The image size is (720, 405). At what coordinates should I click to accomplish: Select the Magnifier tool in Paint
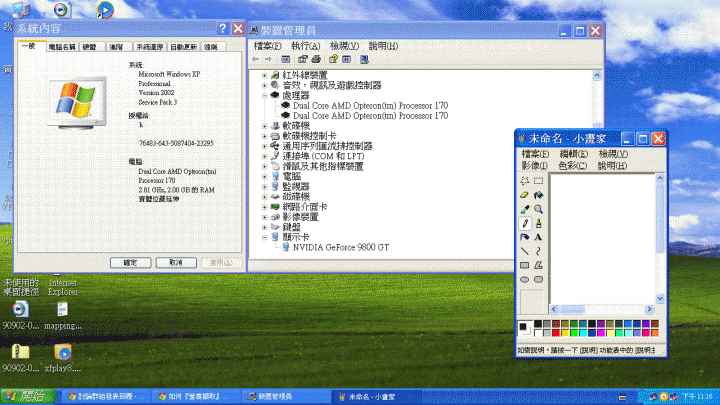(539, 209)
